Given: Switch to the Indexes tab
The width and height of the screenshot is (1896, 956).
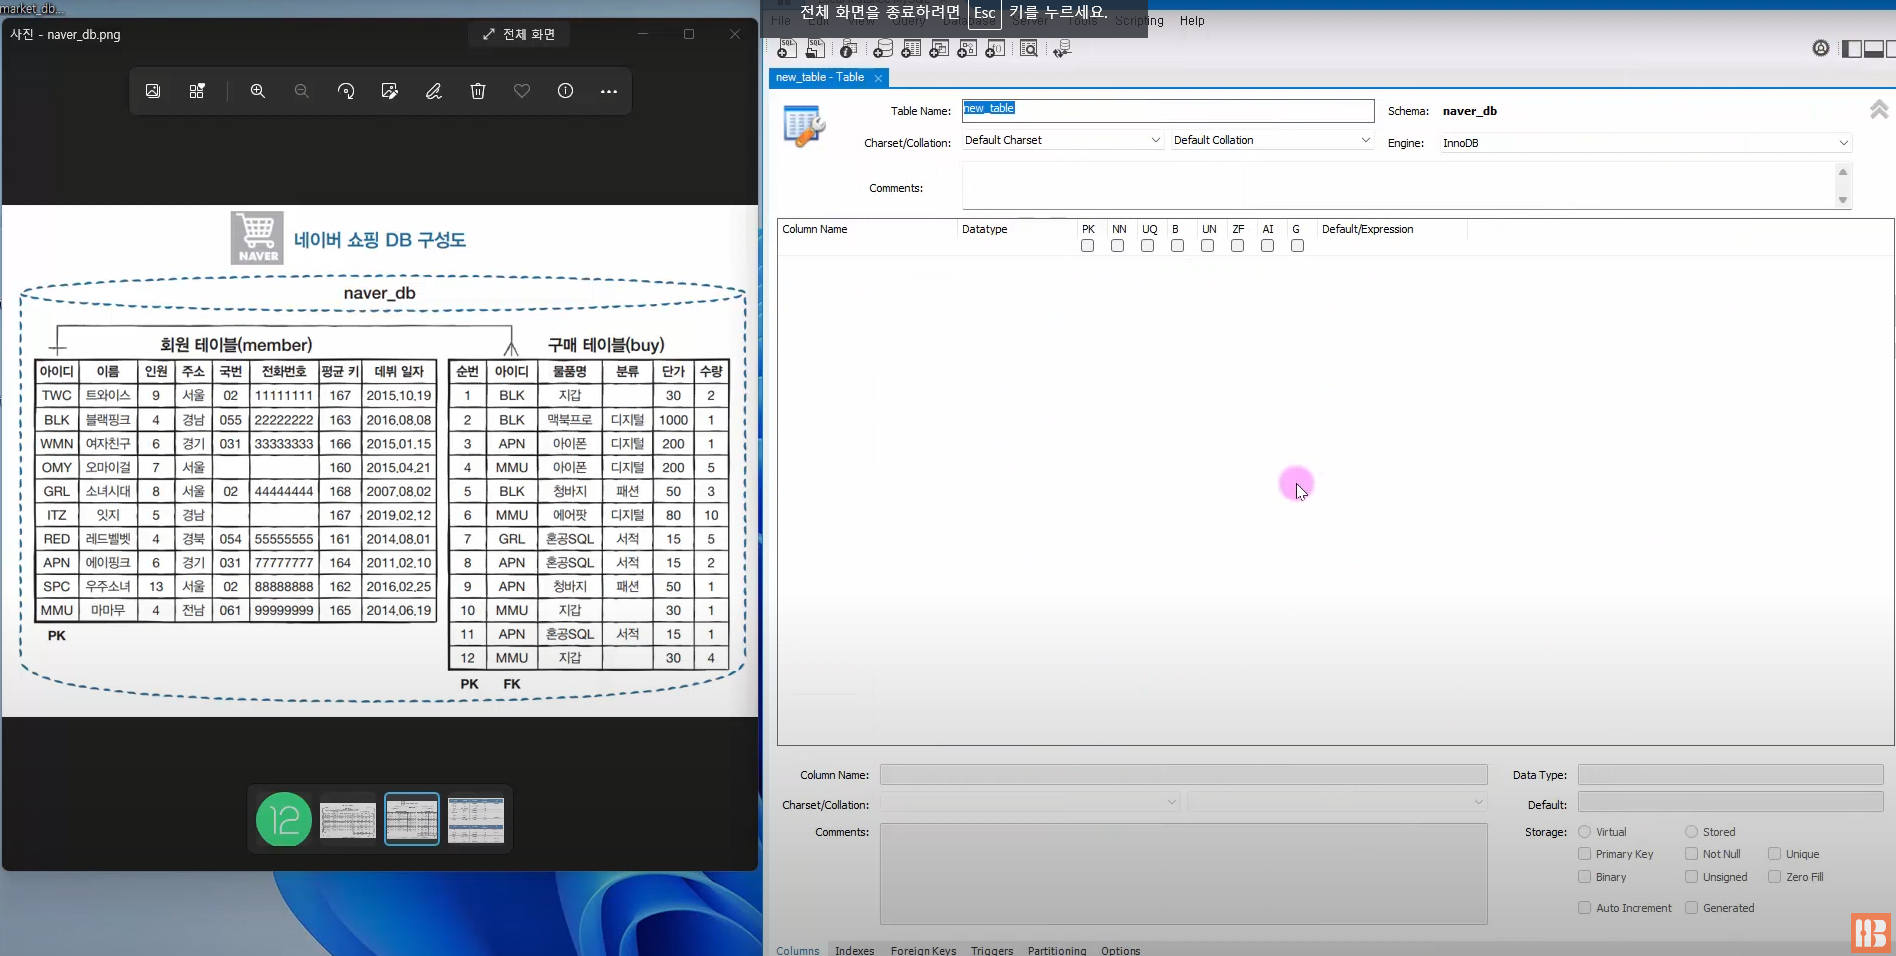Looking at the screenshot, I should 854,950.
